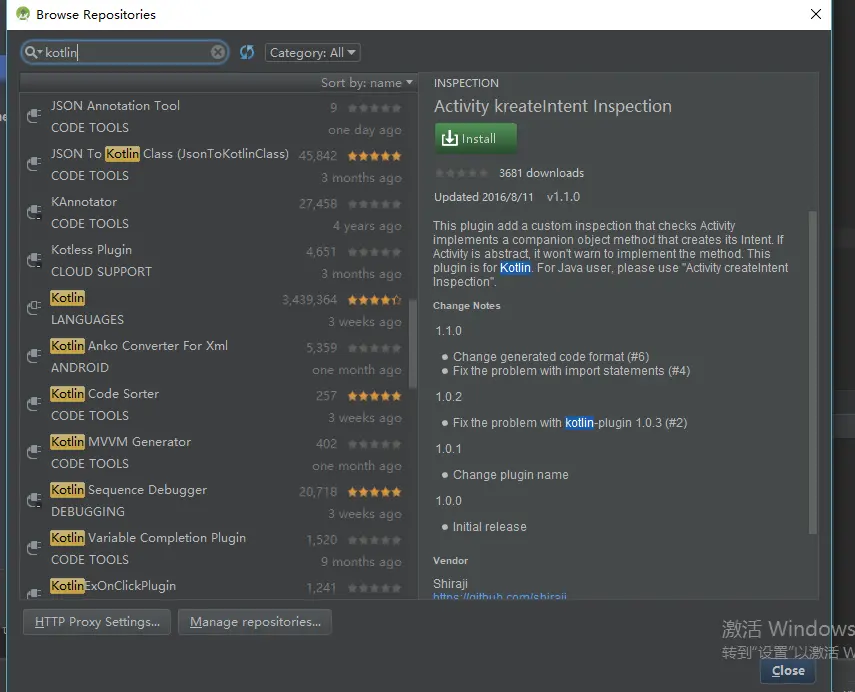855x692 pixels.
Task: Click the search magnifier icon
Action: [x=32, y=52]
